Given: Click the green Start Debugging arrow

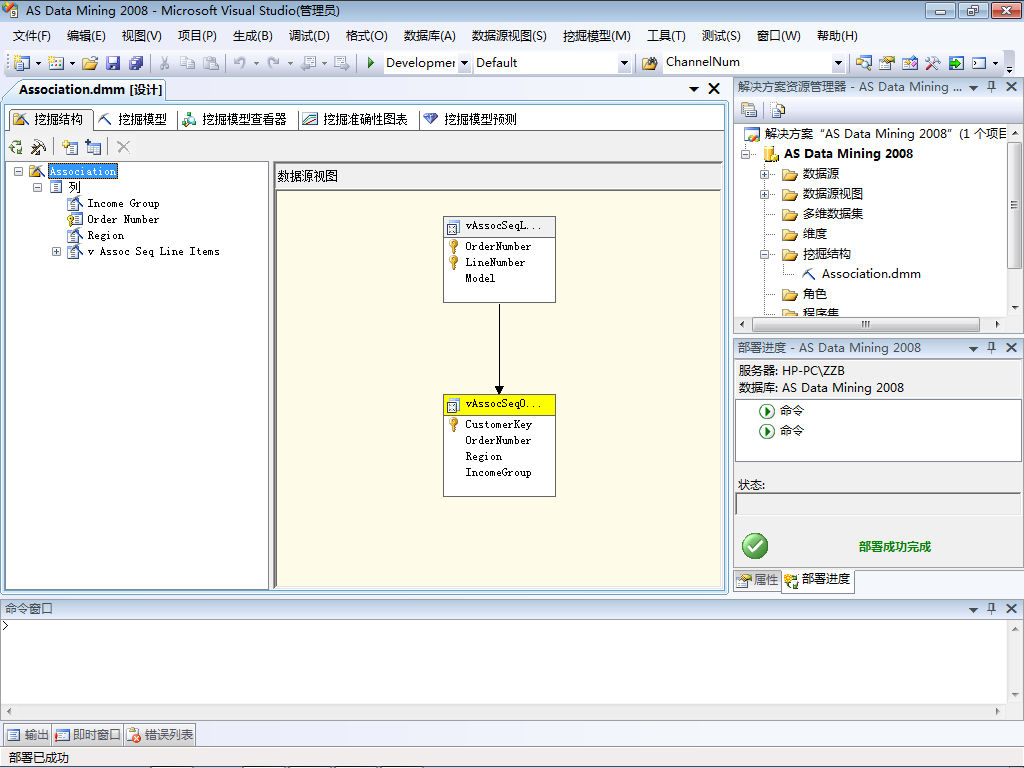Looking at the screenshot, I should point(370,63).
